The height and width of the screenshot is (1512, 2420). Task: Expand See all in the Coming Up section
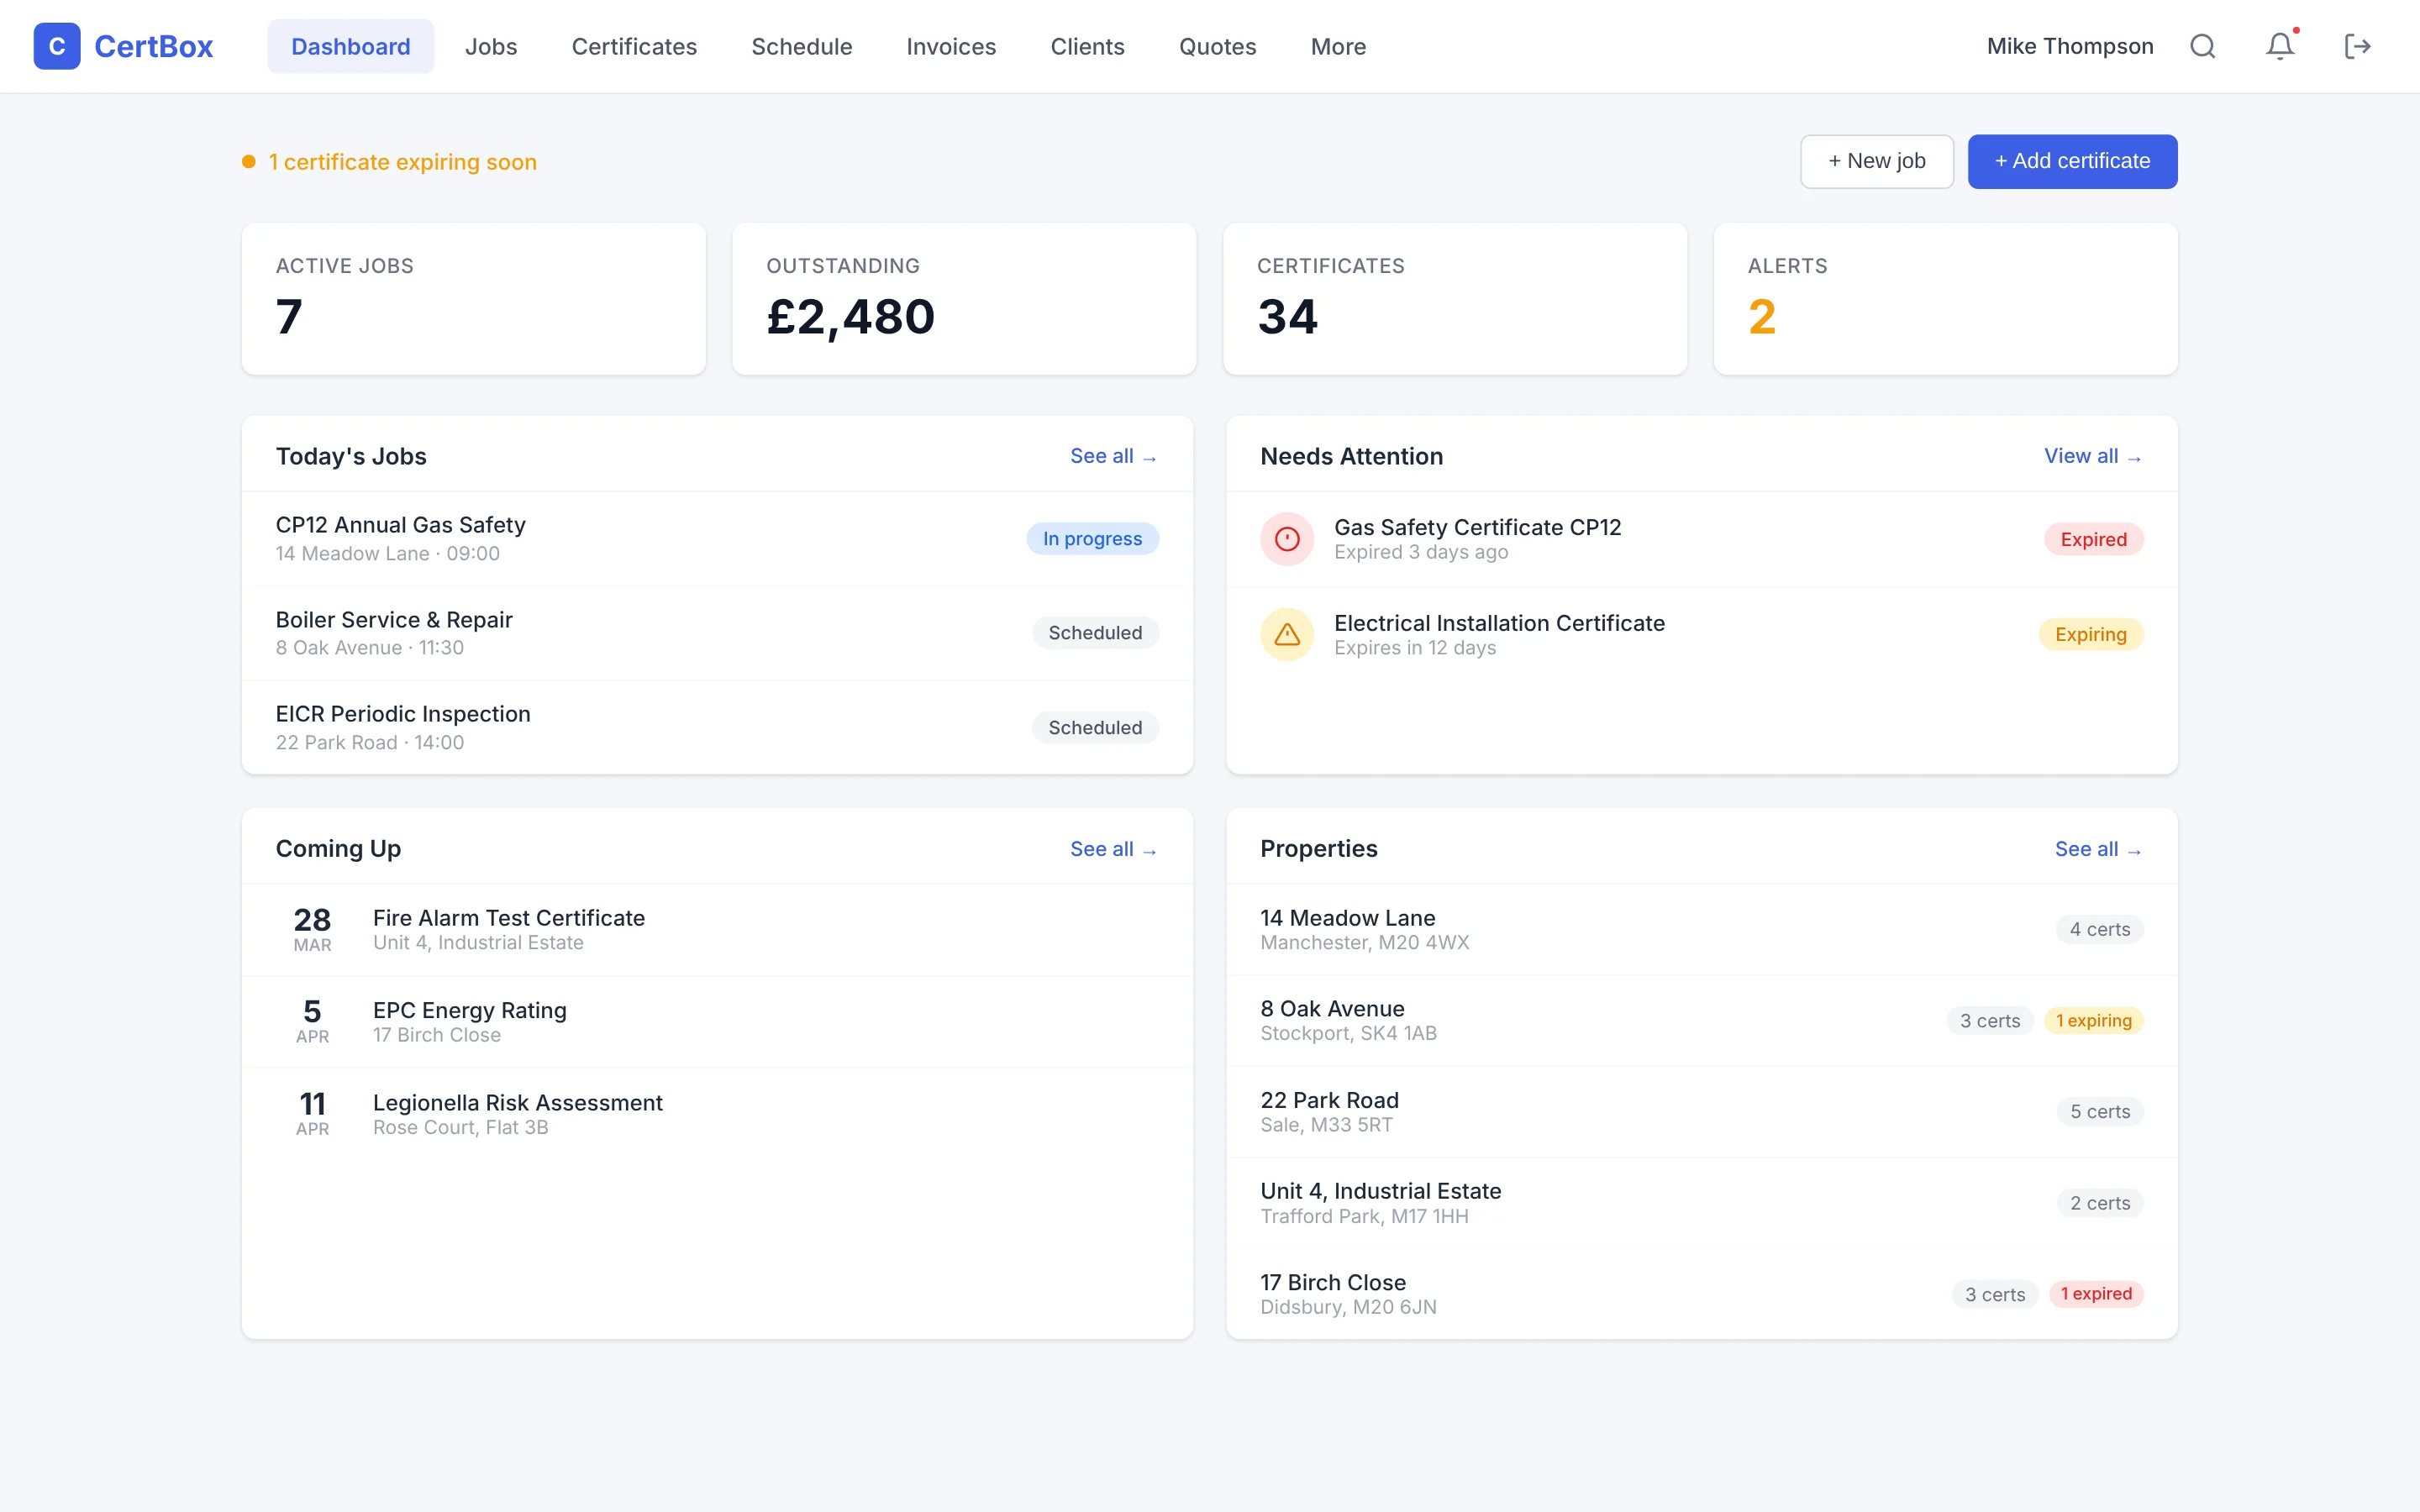1113,848
